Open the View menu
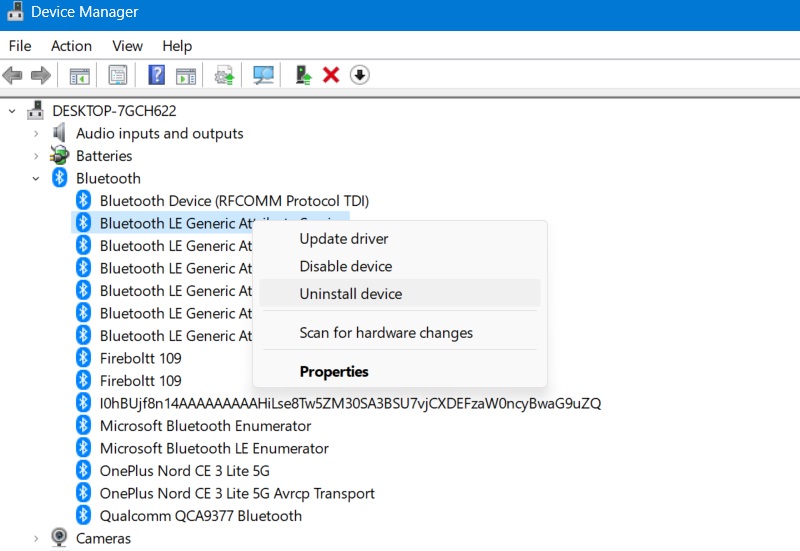Screen dimensions: 800x551 tap(128, 46)
